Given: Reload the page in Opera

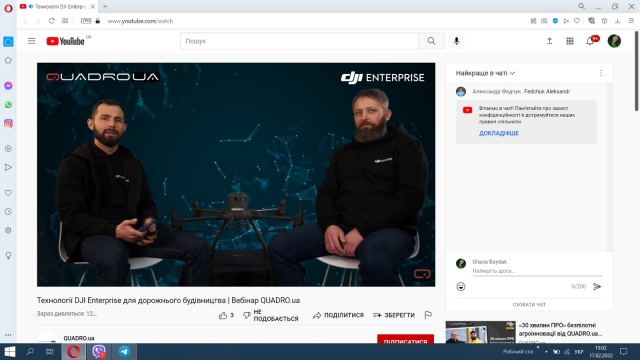Looking at the screenshot, I should pyautogui.click(x=51, y=21).
